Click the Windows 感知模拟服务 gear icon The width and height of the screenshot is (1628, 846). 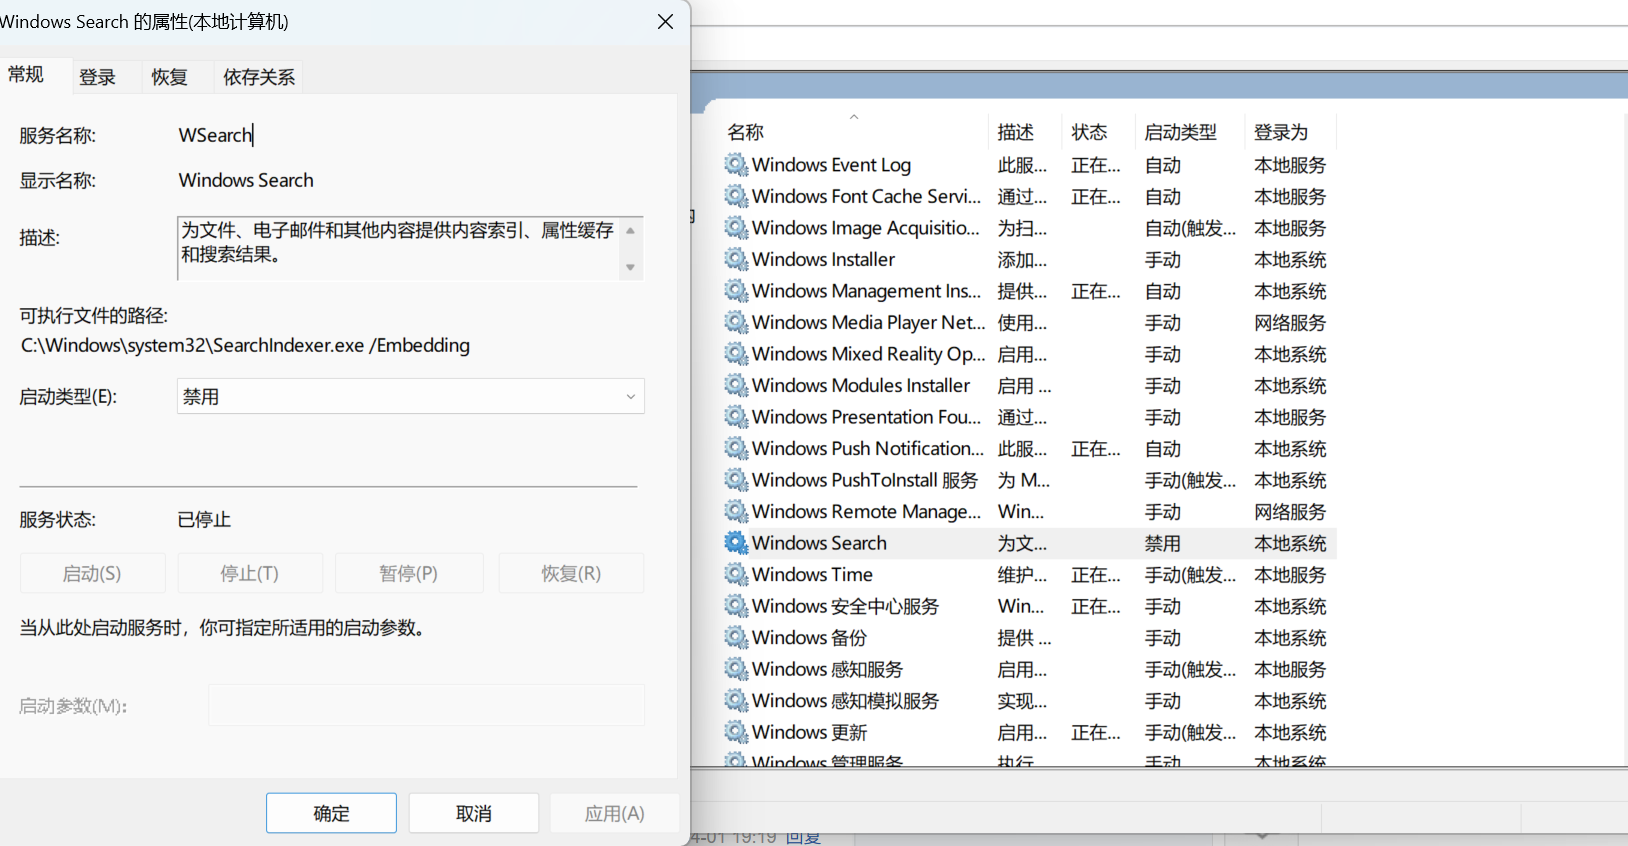736,700
